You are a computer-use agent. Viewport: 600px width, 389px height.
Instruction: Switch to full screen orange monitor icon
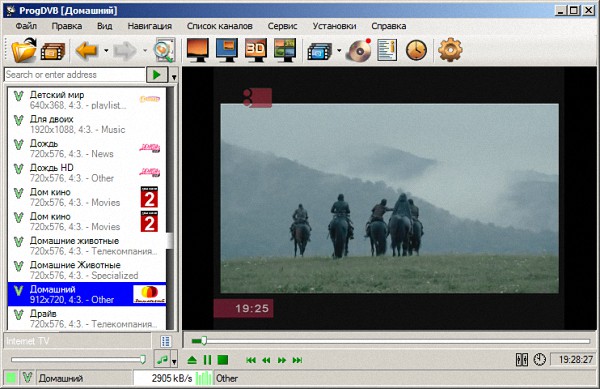198,50
